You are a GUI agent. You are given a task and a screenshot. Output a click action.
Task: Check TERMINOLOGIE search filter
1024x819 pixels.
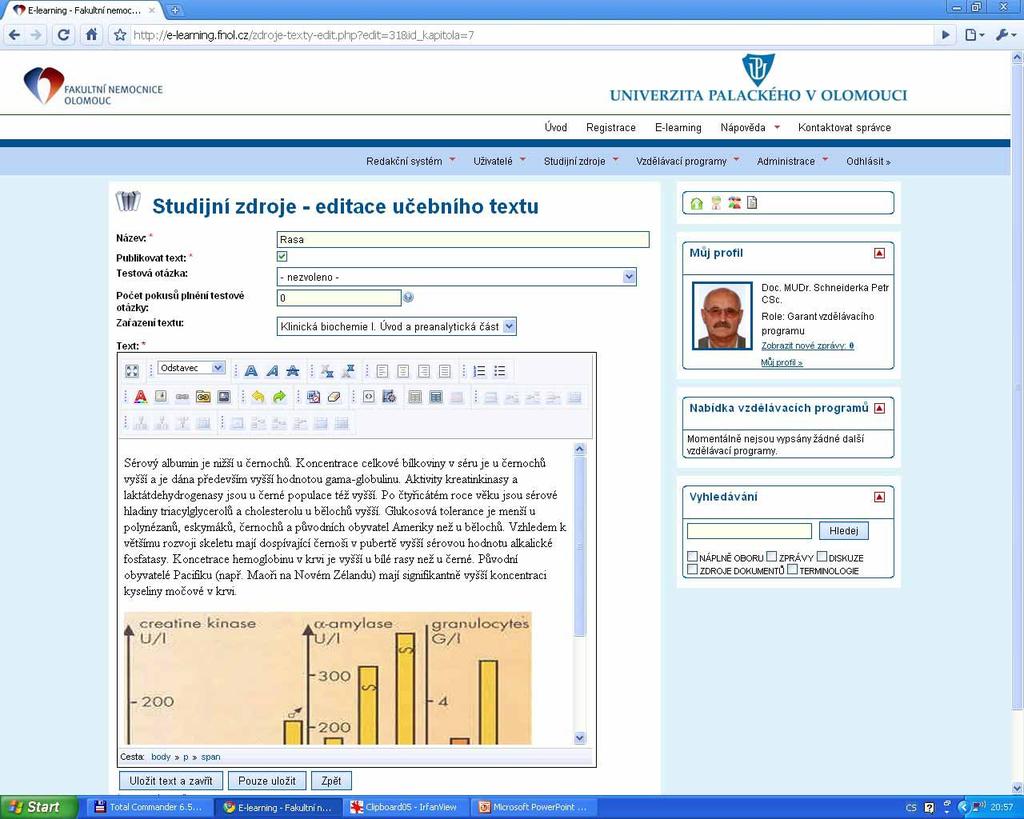coord(792,570)
